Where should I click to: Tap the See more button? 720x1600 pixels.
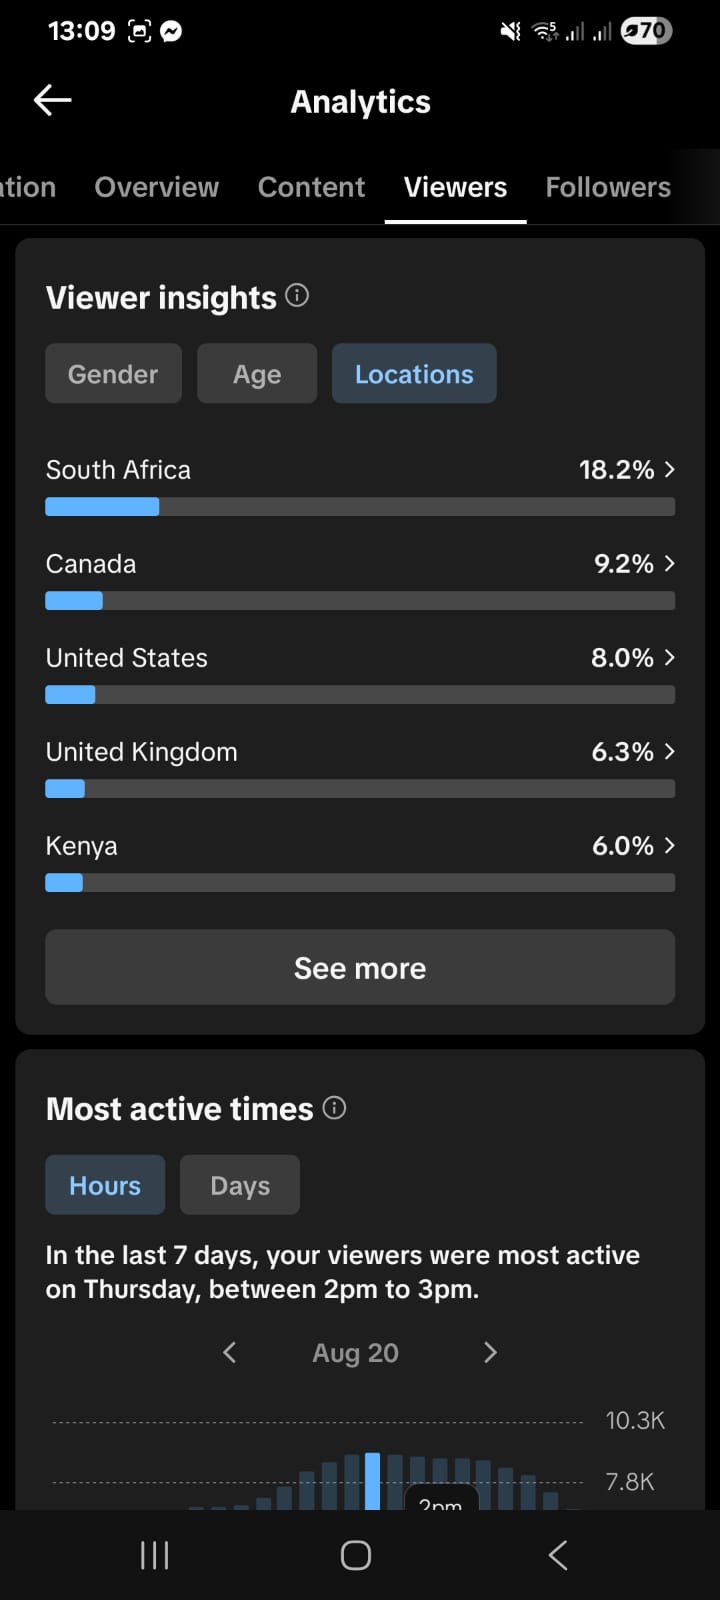(360, 967)
